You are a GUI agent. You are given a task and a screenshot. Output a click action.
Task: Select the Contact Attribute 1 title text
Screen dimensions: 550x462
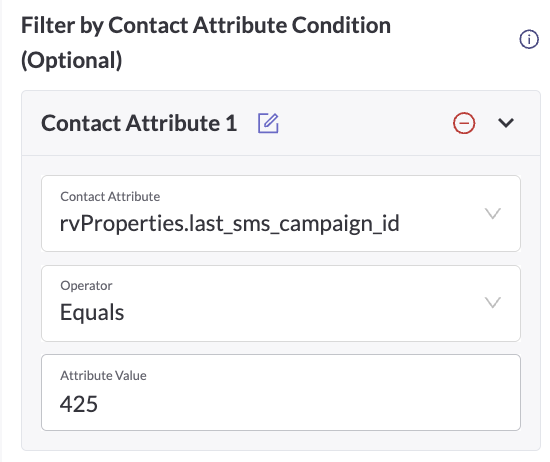pyautogui.click(x=139, y=123)
